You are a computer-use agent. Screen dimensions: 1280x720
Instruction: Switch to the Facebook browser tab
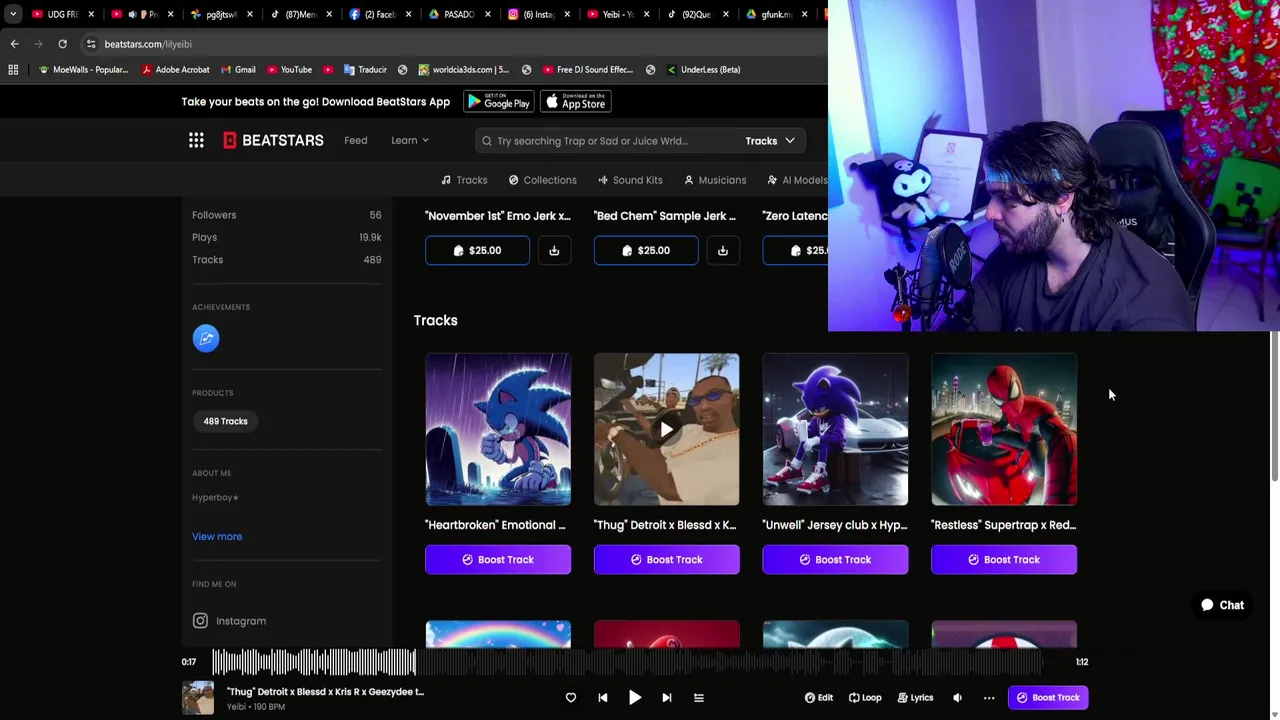click(379, 14)
